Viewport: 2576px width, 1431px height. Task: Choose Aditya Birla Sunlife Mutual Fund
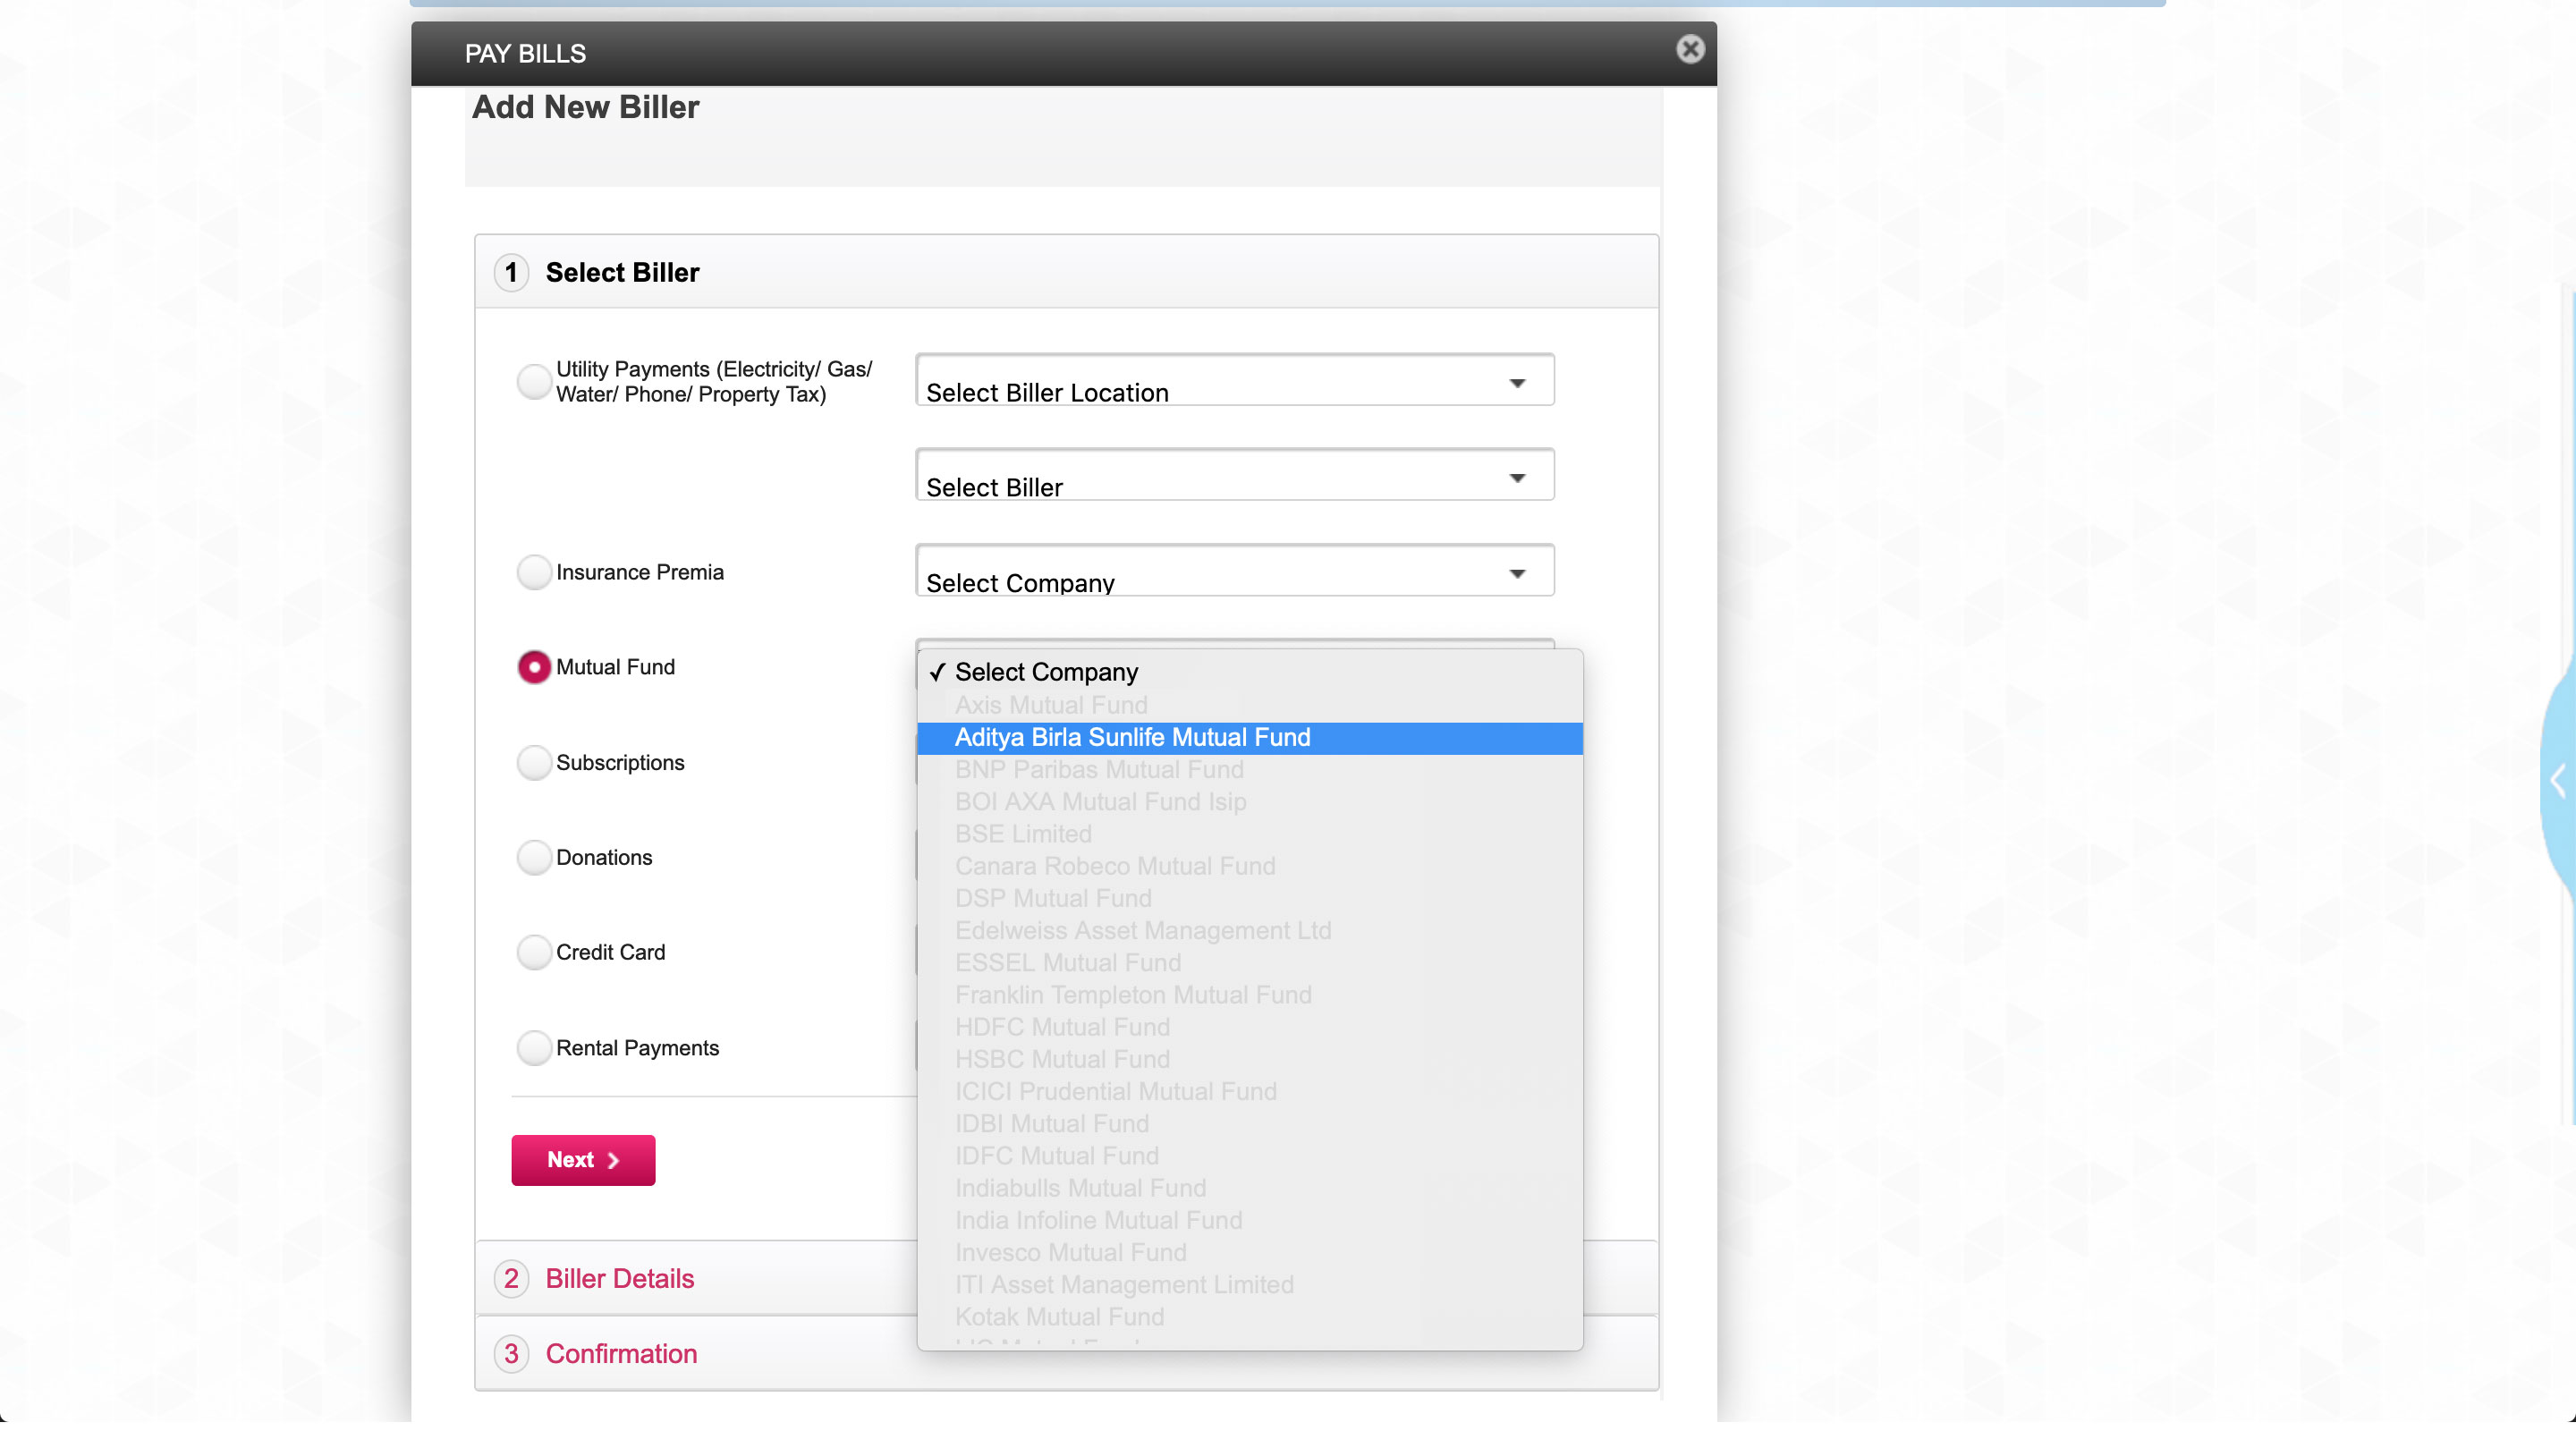(x=1132, y=738)
